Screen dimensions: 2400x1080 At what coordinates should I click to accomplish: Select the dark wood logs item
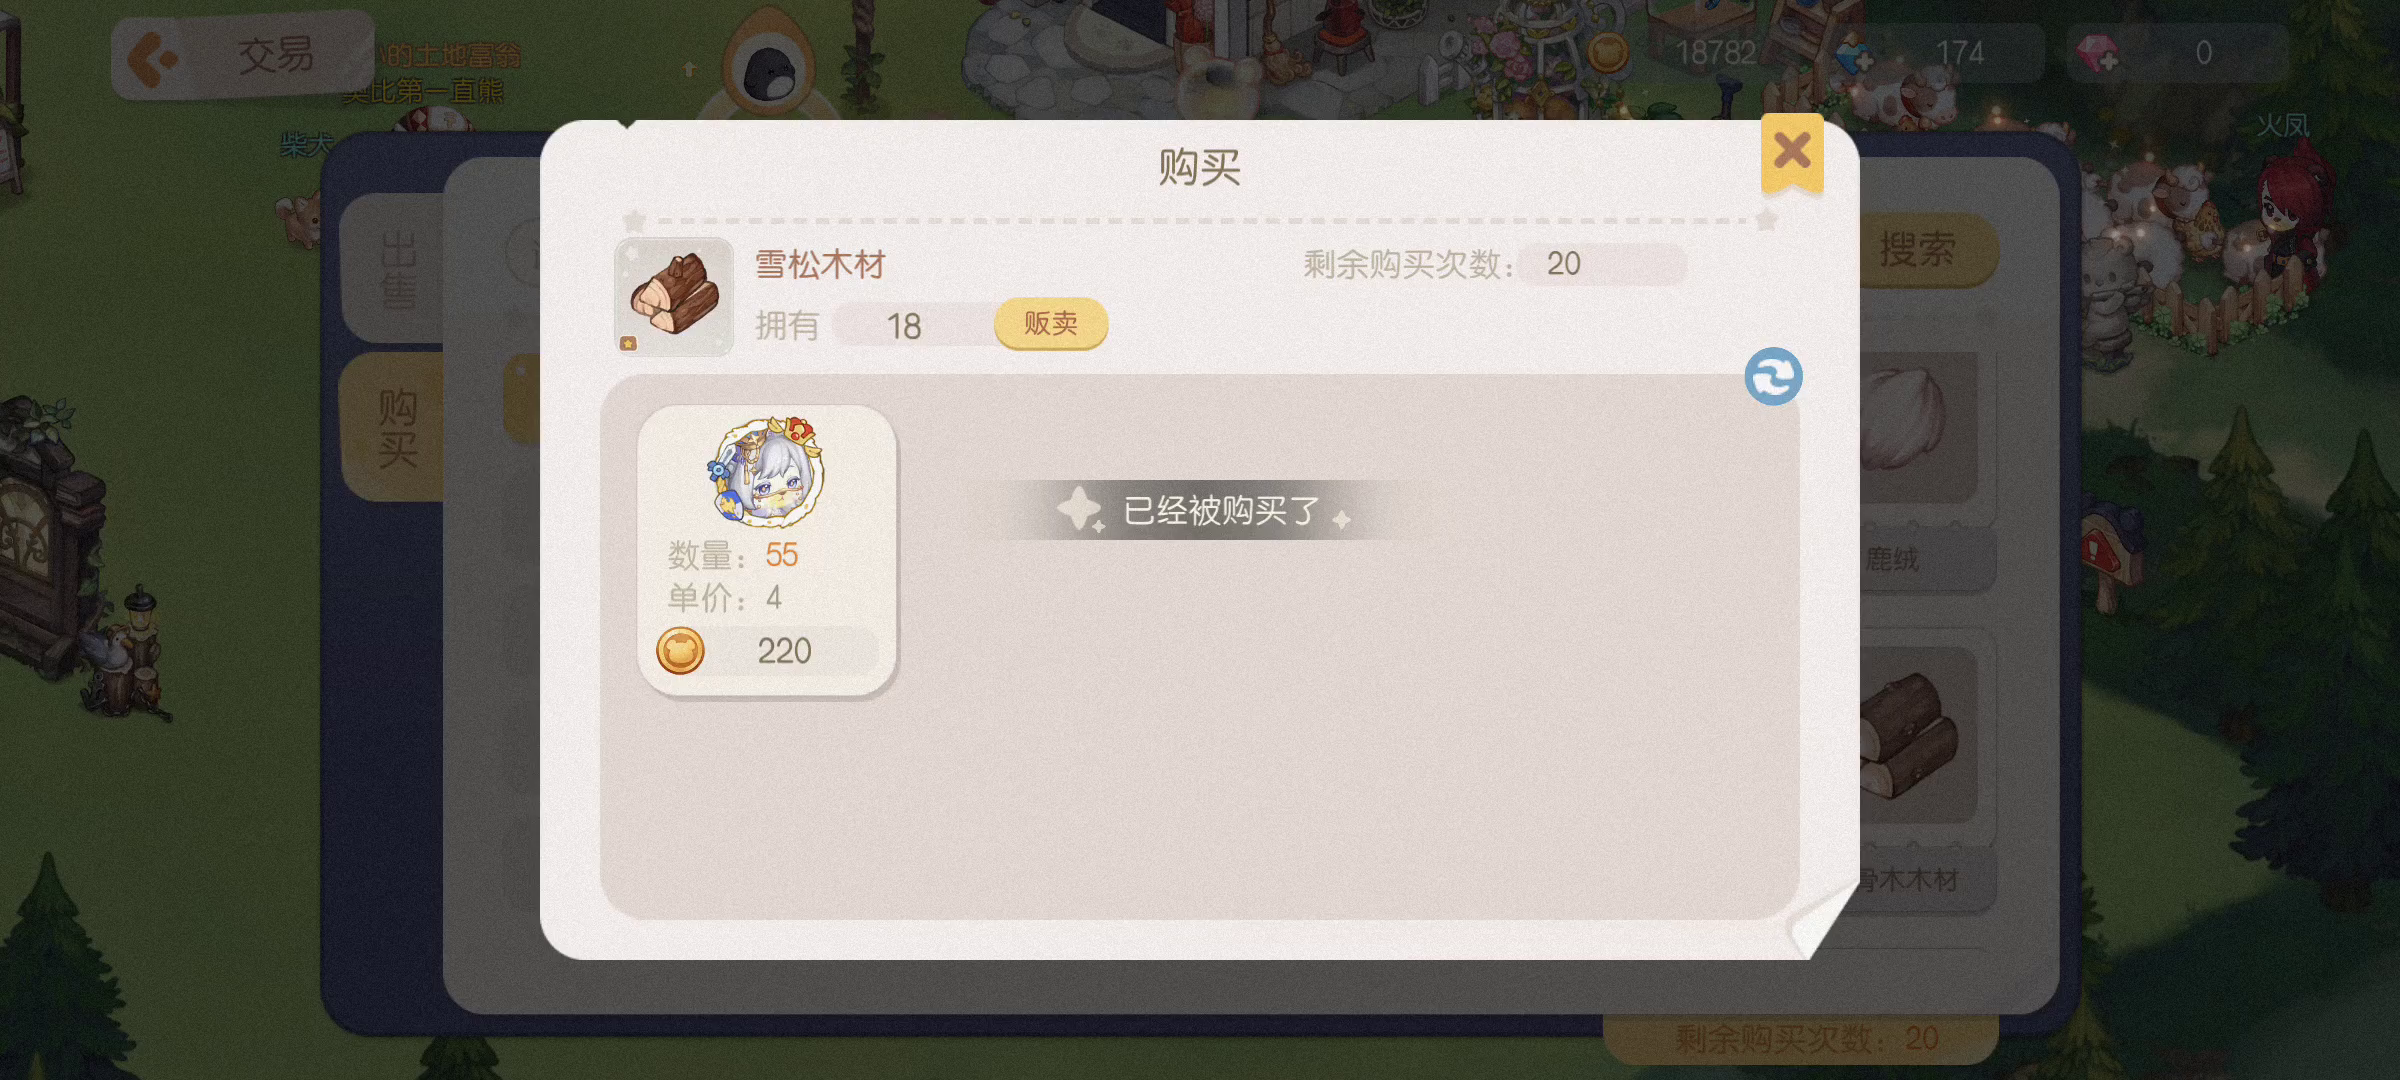click(x=1918, y=736)
